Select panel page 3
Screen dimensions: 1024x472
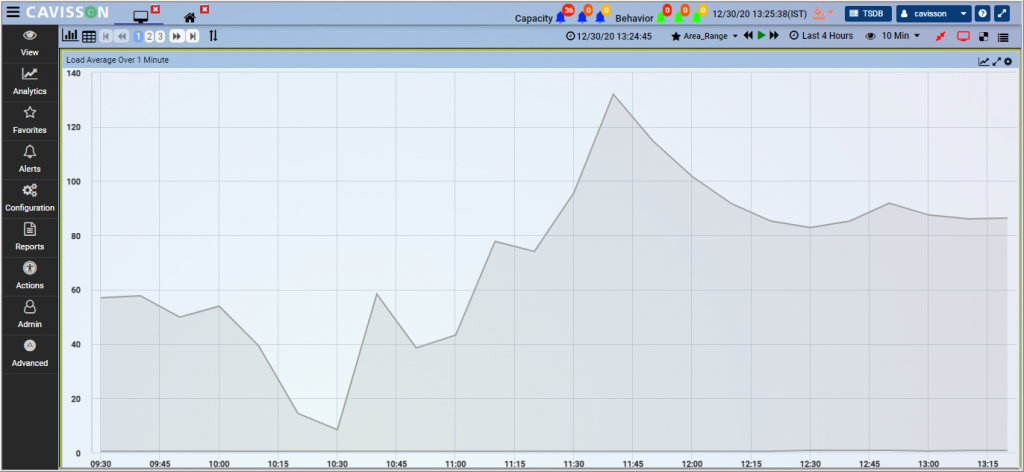(159, 37)
